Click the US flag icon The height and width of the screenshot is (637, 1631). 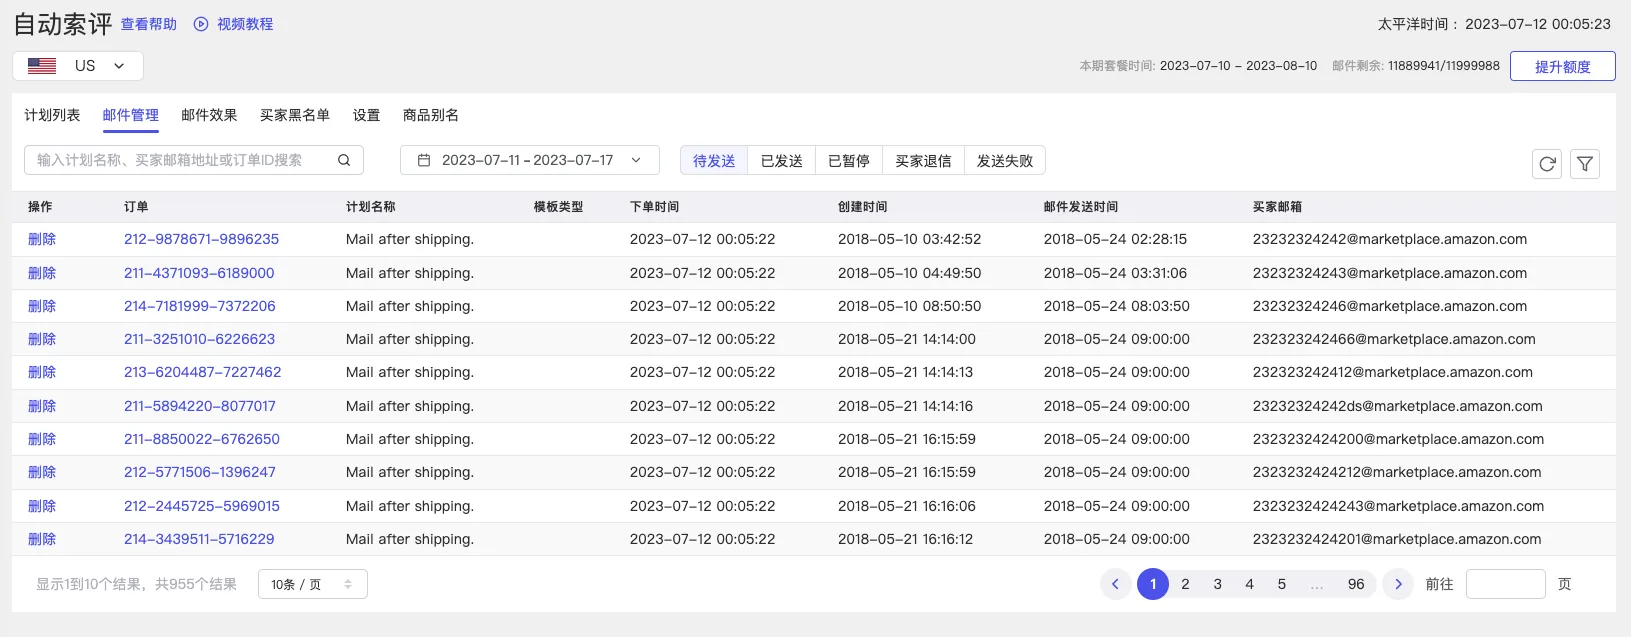[x=42, y=66]
